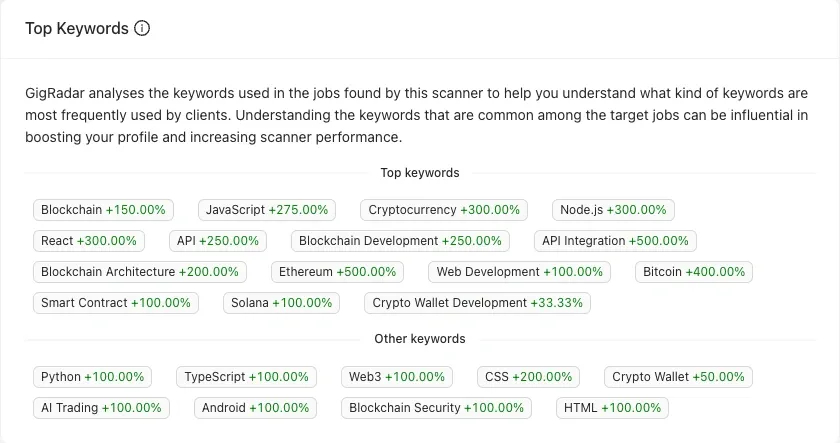Click the GigRadar description paragraph
Viewport: 840px width, 443px height.
tap(416, 115)
